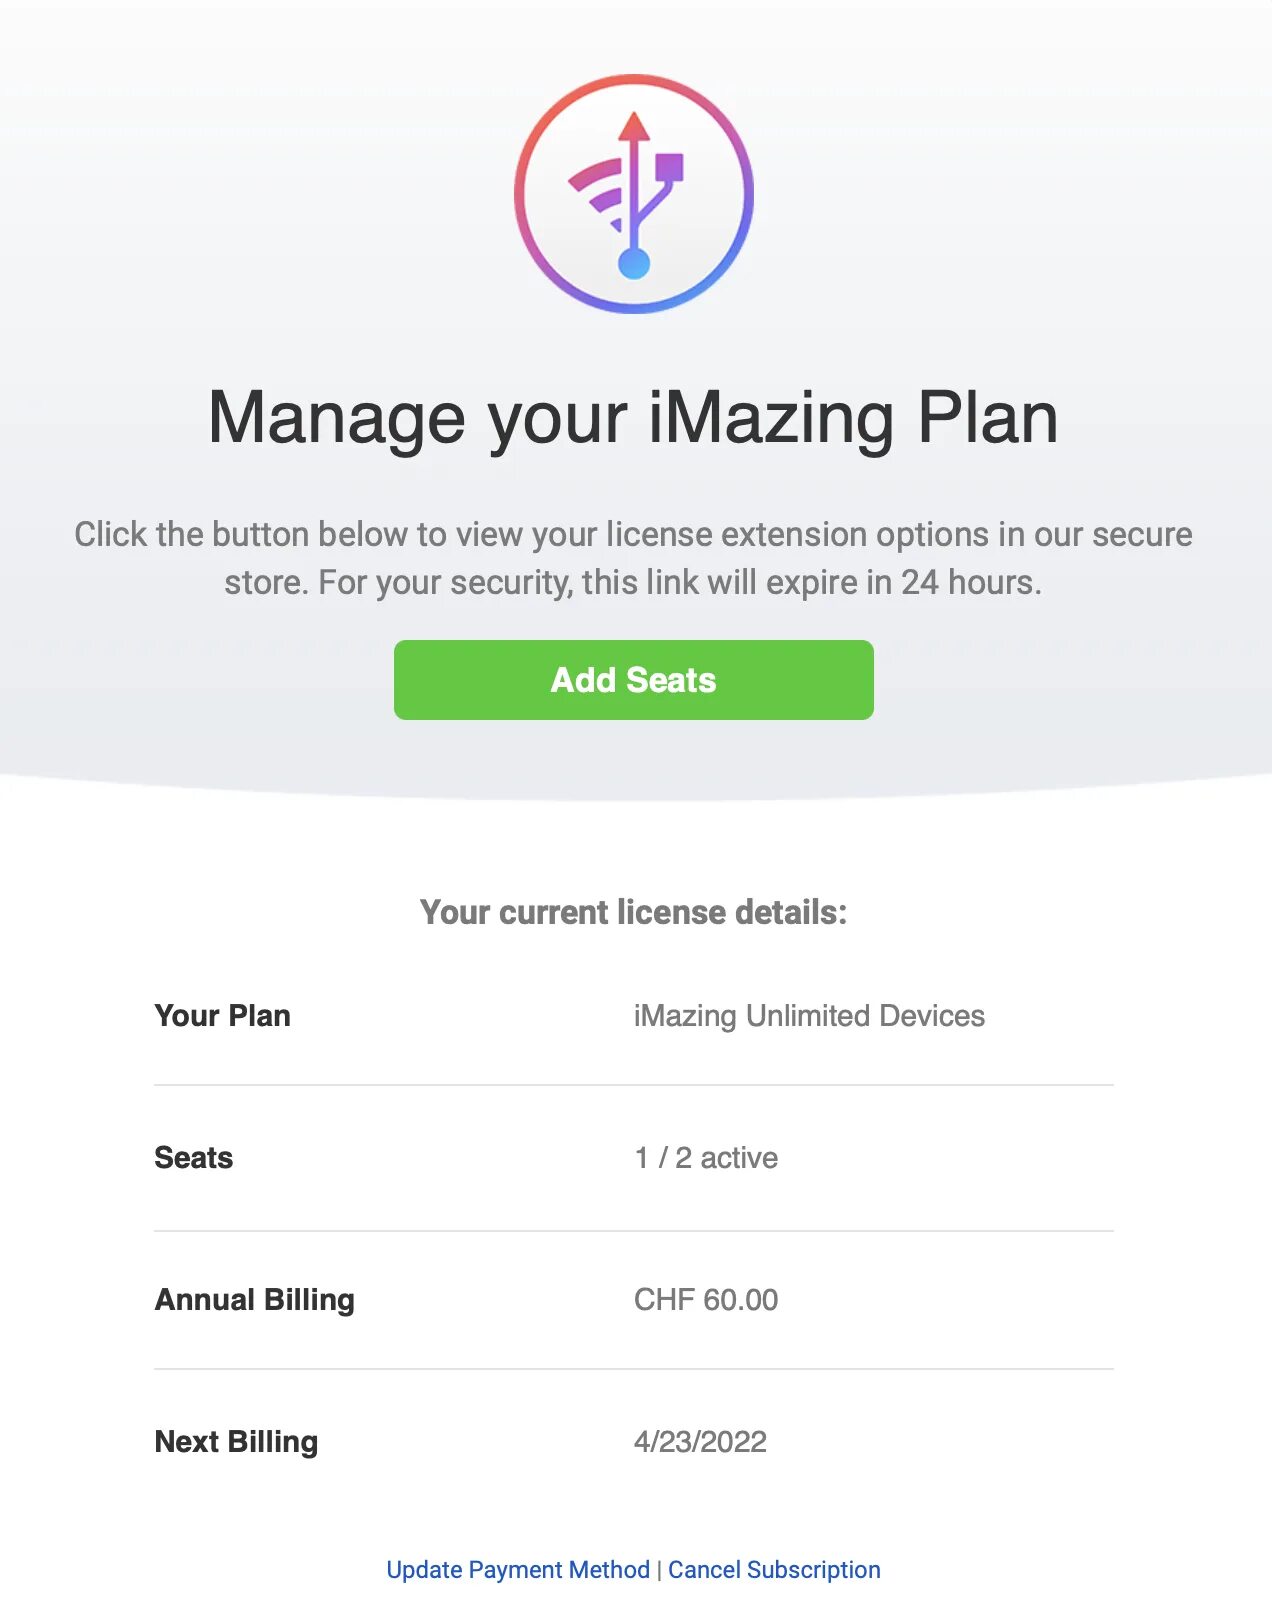Viewport: 1272px width, 1622px height.
Task: Open the Cancel Subscription link
Action: (774, 1570)
